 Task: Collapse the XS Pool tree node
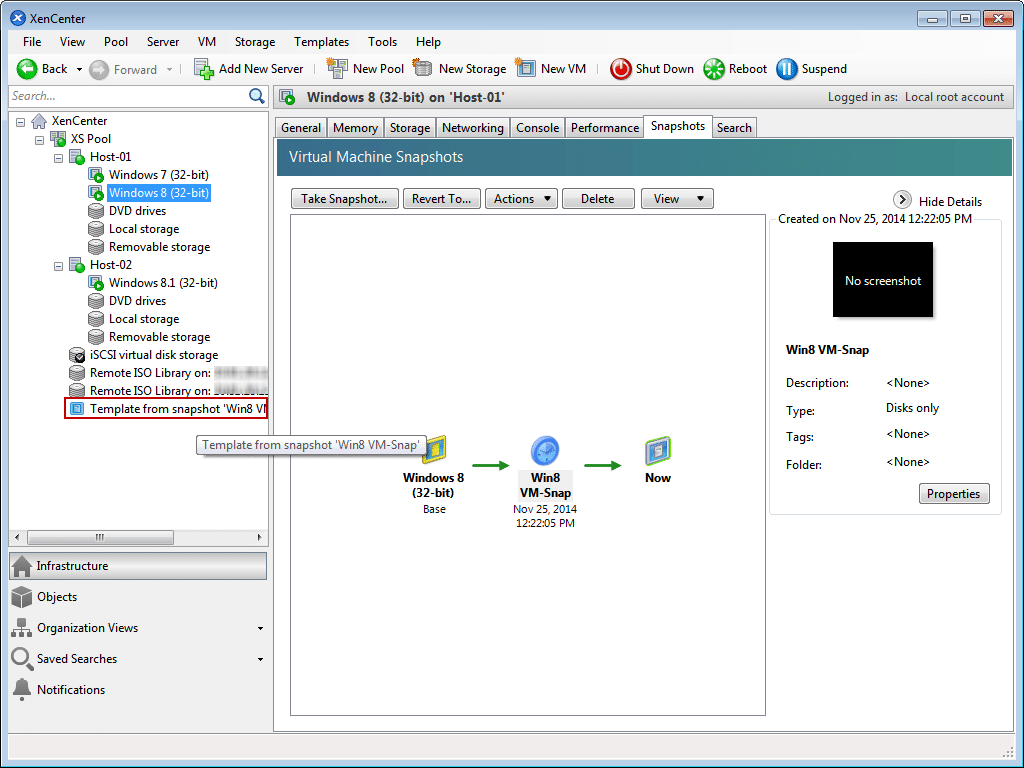coord(40,140)
